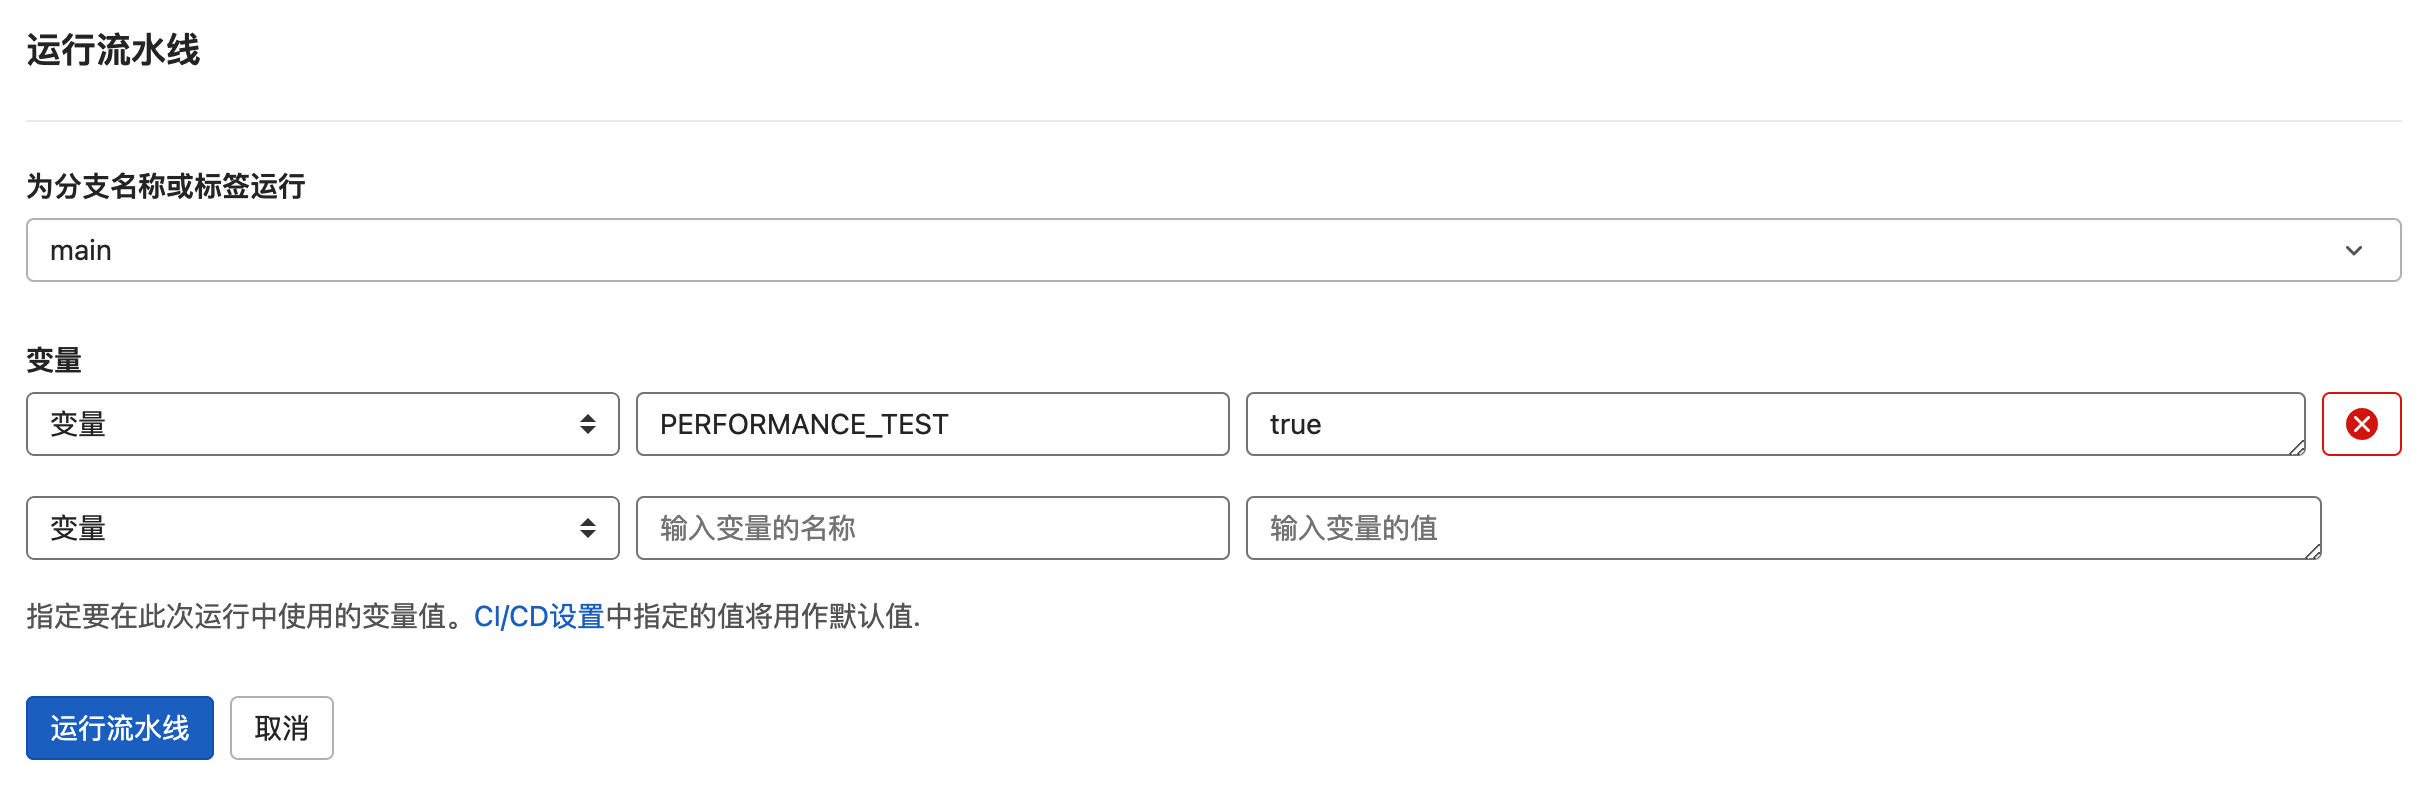
Task: Focus the PERFORMANCE_TEST variable name field
Action: [x=932, y=424]
